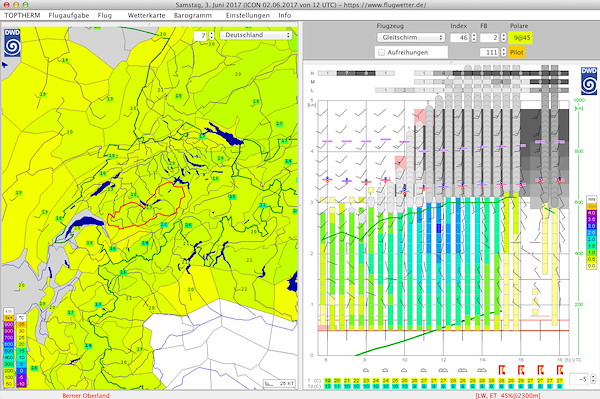The height and width of the screenshot is (399, 600).
Task: Open the Wetterkarte menu
Action: 147,15
